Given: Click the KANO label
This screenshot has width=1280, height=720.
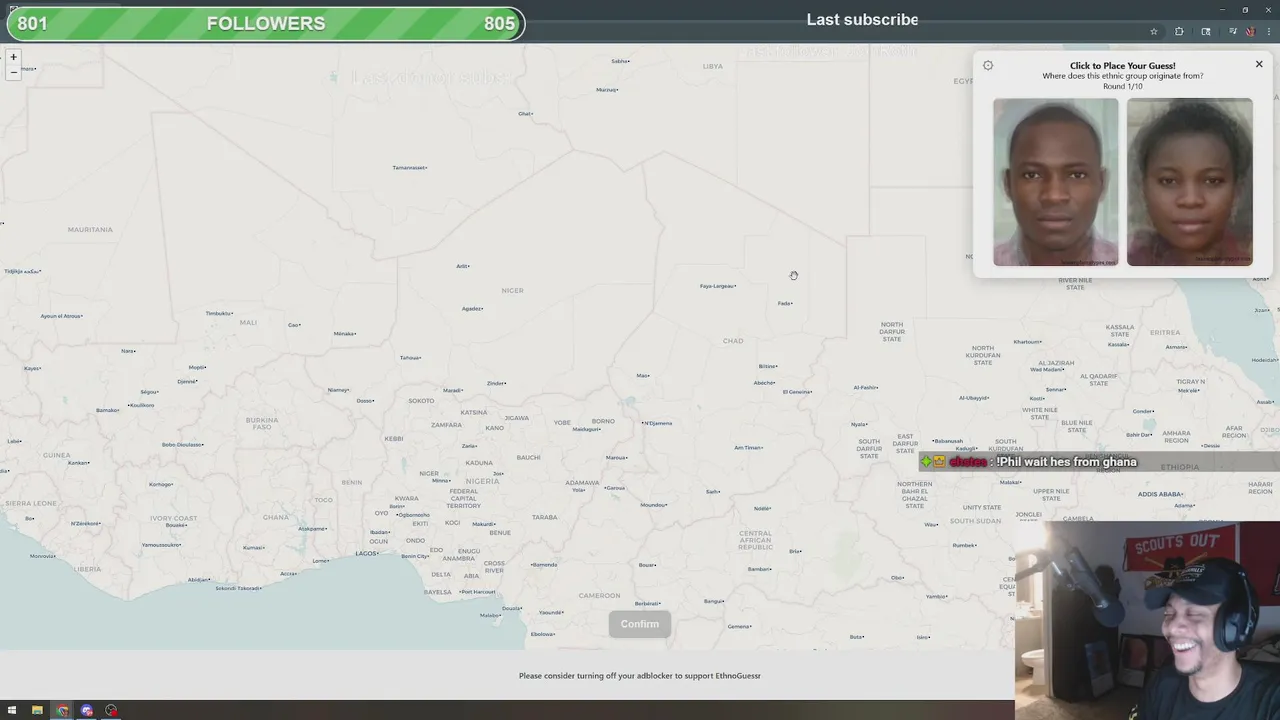Looking at the screenshot, I should [494, 428].
